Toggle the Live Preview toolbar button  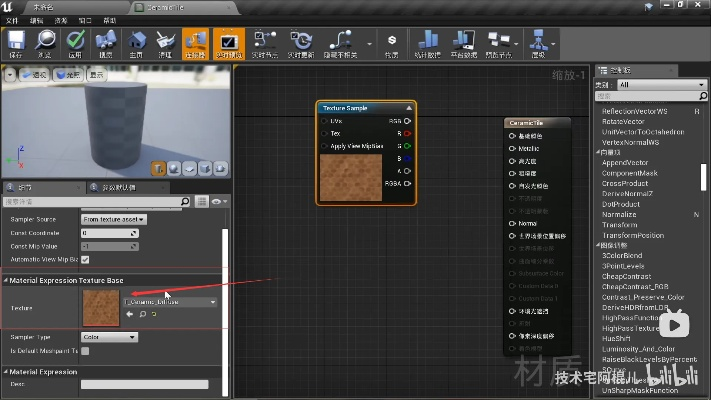click(x=228, y=41)
